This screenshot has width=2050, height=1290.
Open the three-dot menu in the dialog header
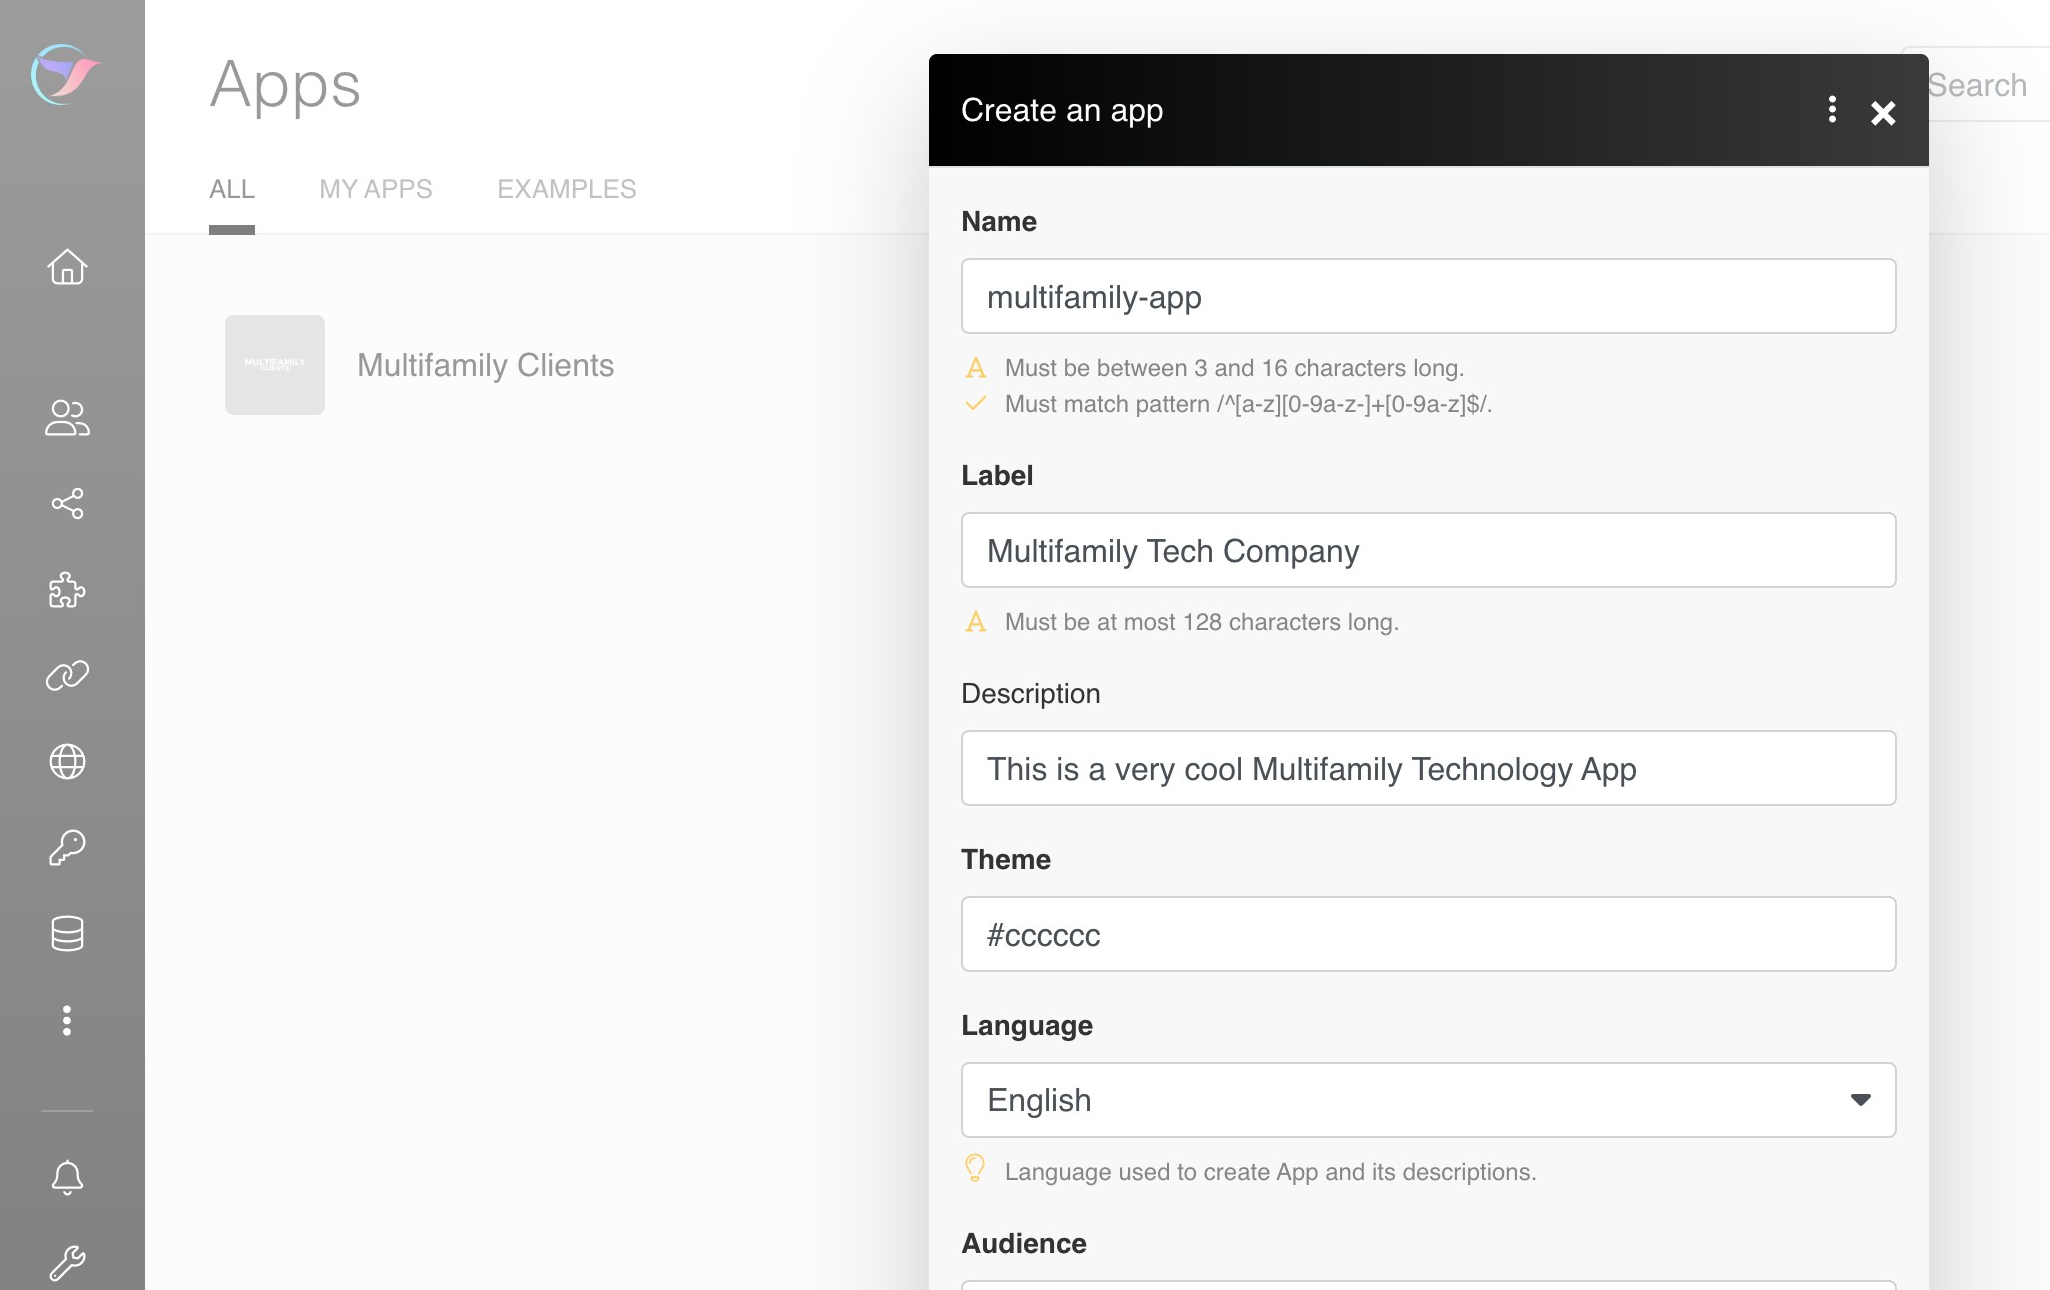point(1832,110)
